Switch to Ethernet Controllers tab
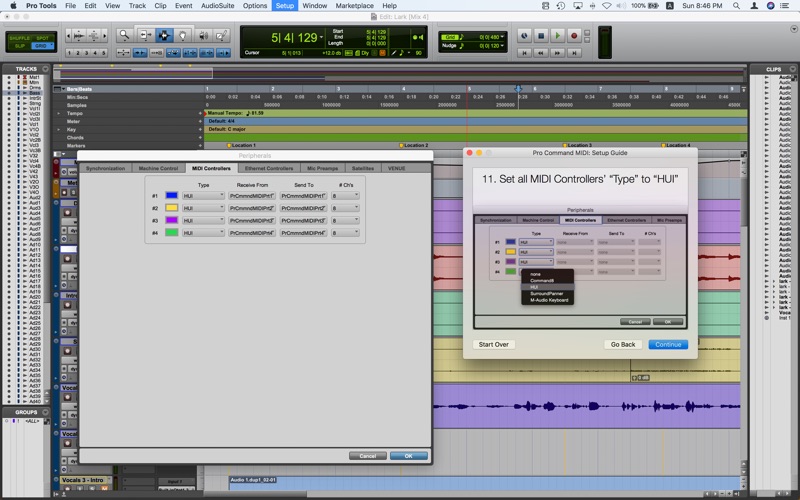 coord(269,168)
